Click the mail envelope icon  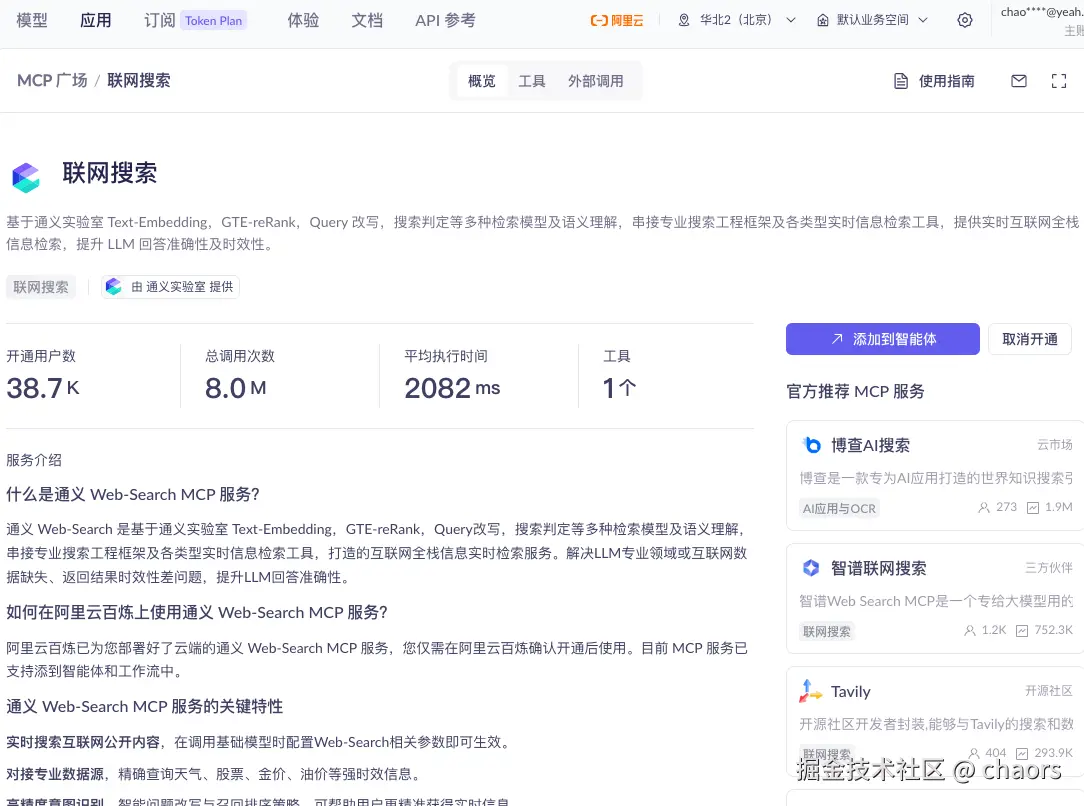[x=1018, y=81]
